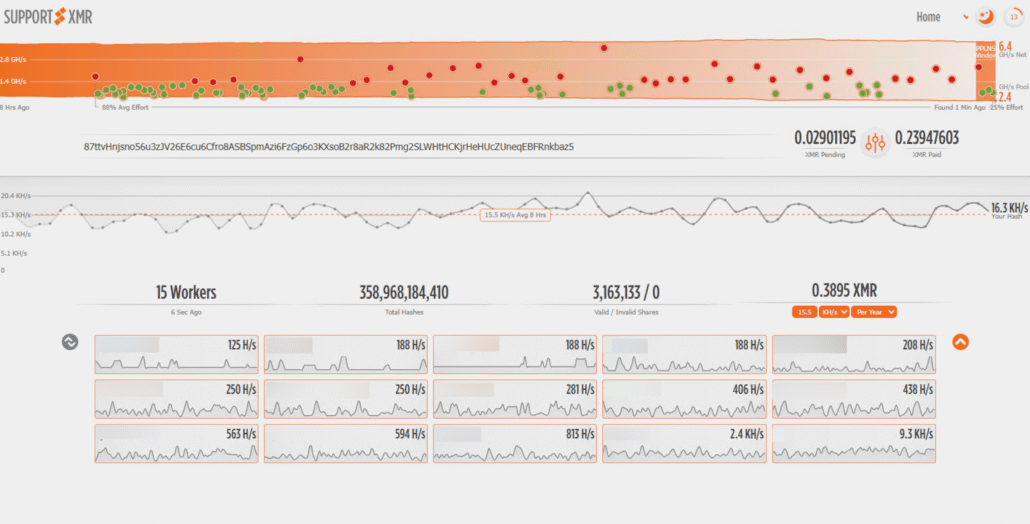The width and height of the screenshot is (1030, 524).
Task: Open the KH/s hashrate unit dropdown
Action: tap(833, 312)
